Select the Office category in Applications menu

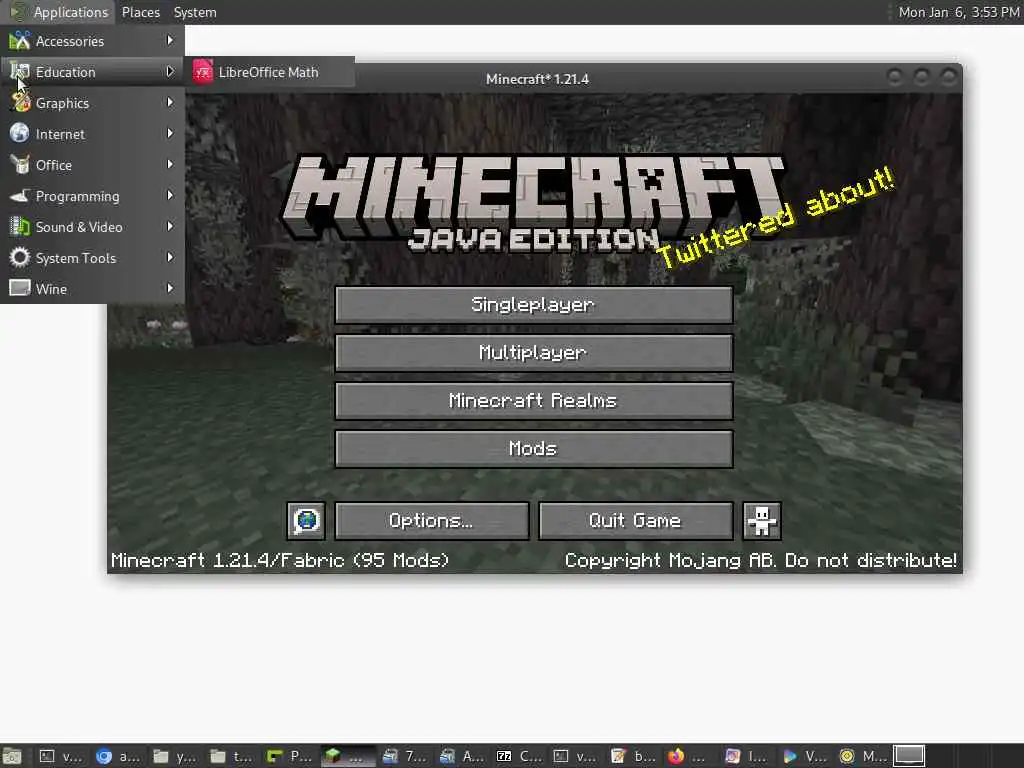tap(92, 165)
